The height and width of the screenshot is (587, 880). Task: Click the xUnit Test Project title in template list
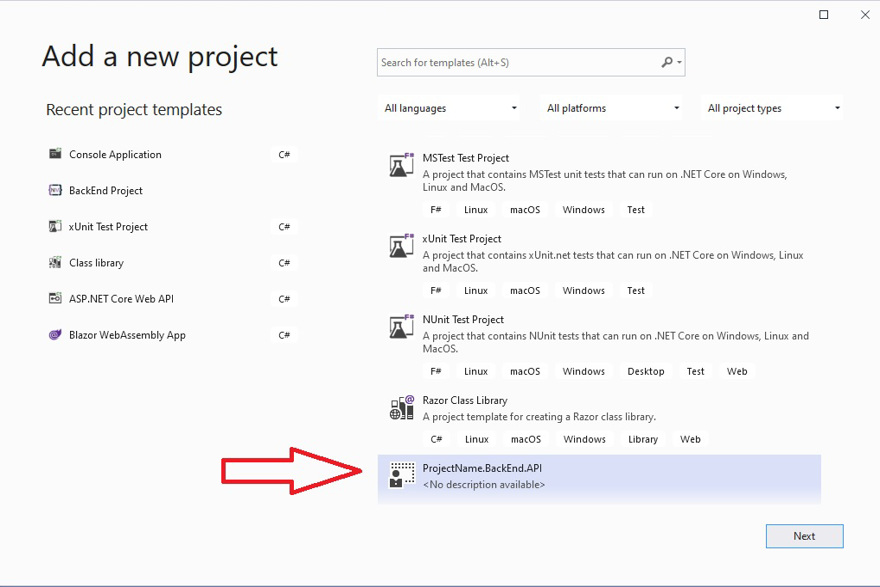(x=462, y=239)
